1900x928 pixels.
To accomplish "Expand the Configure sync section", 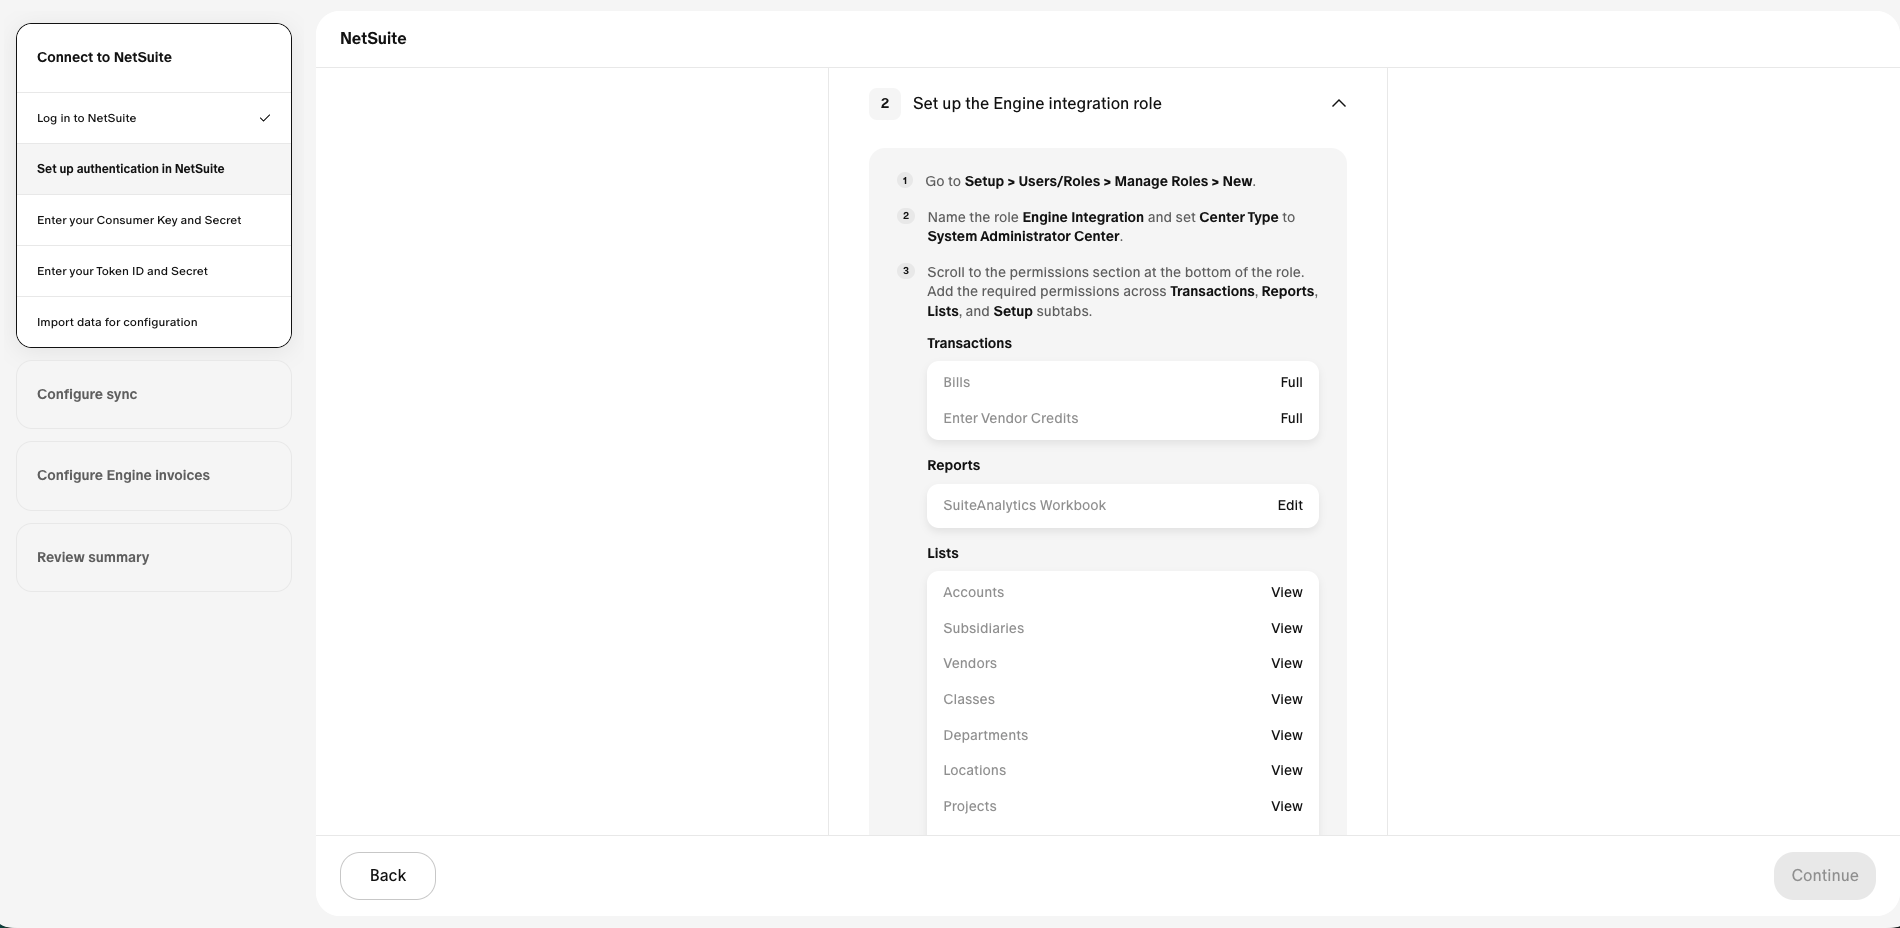I will [x=154, y=395].
